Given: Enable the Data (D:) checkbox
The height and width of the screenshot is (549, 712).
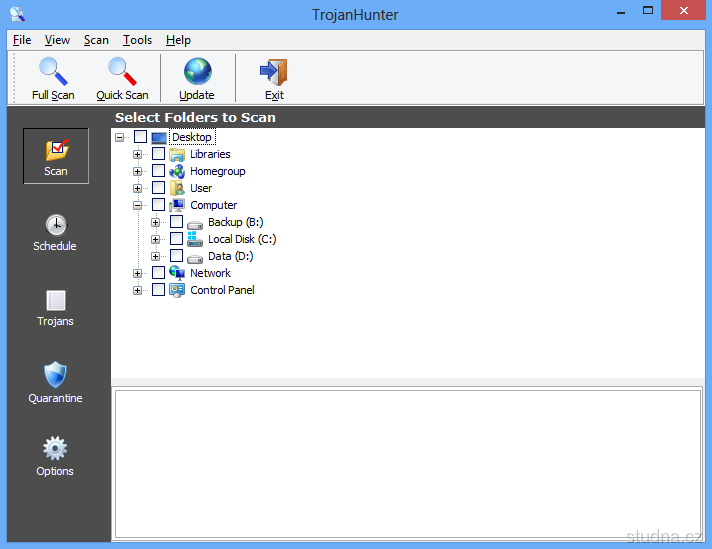Looking at the screenshot, I should tap(177, 256).
